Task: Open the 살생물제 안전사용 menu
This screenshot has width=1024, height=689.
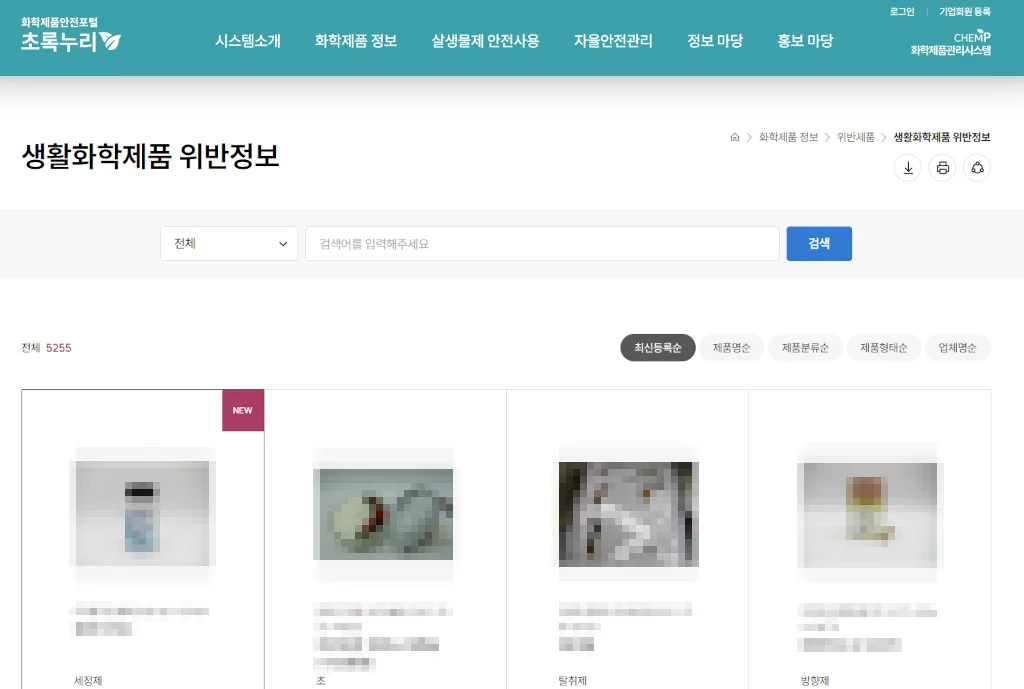Action: [x=485, y=41]
